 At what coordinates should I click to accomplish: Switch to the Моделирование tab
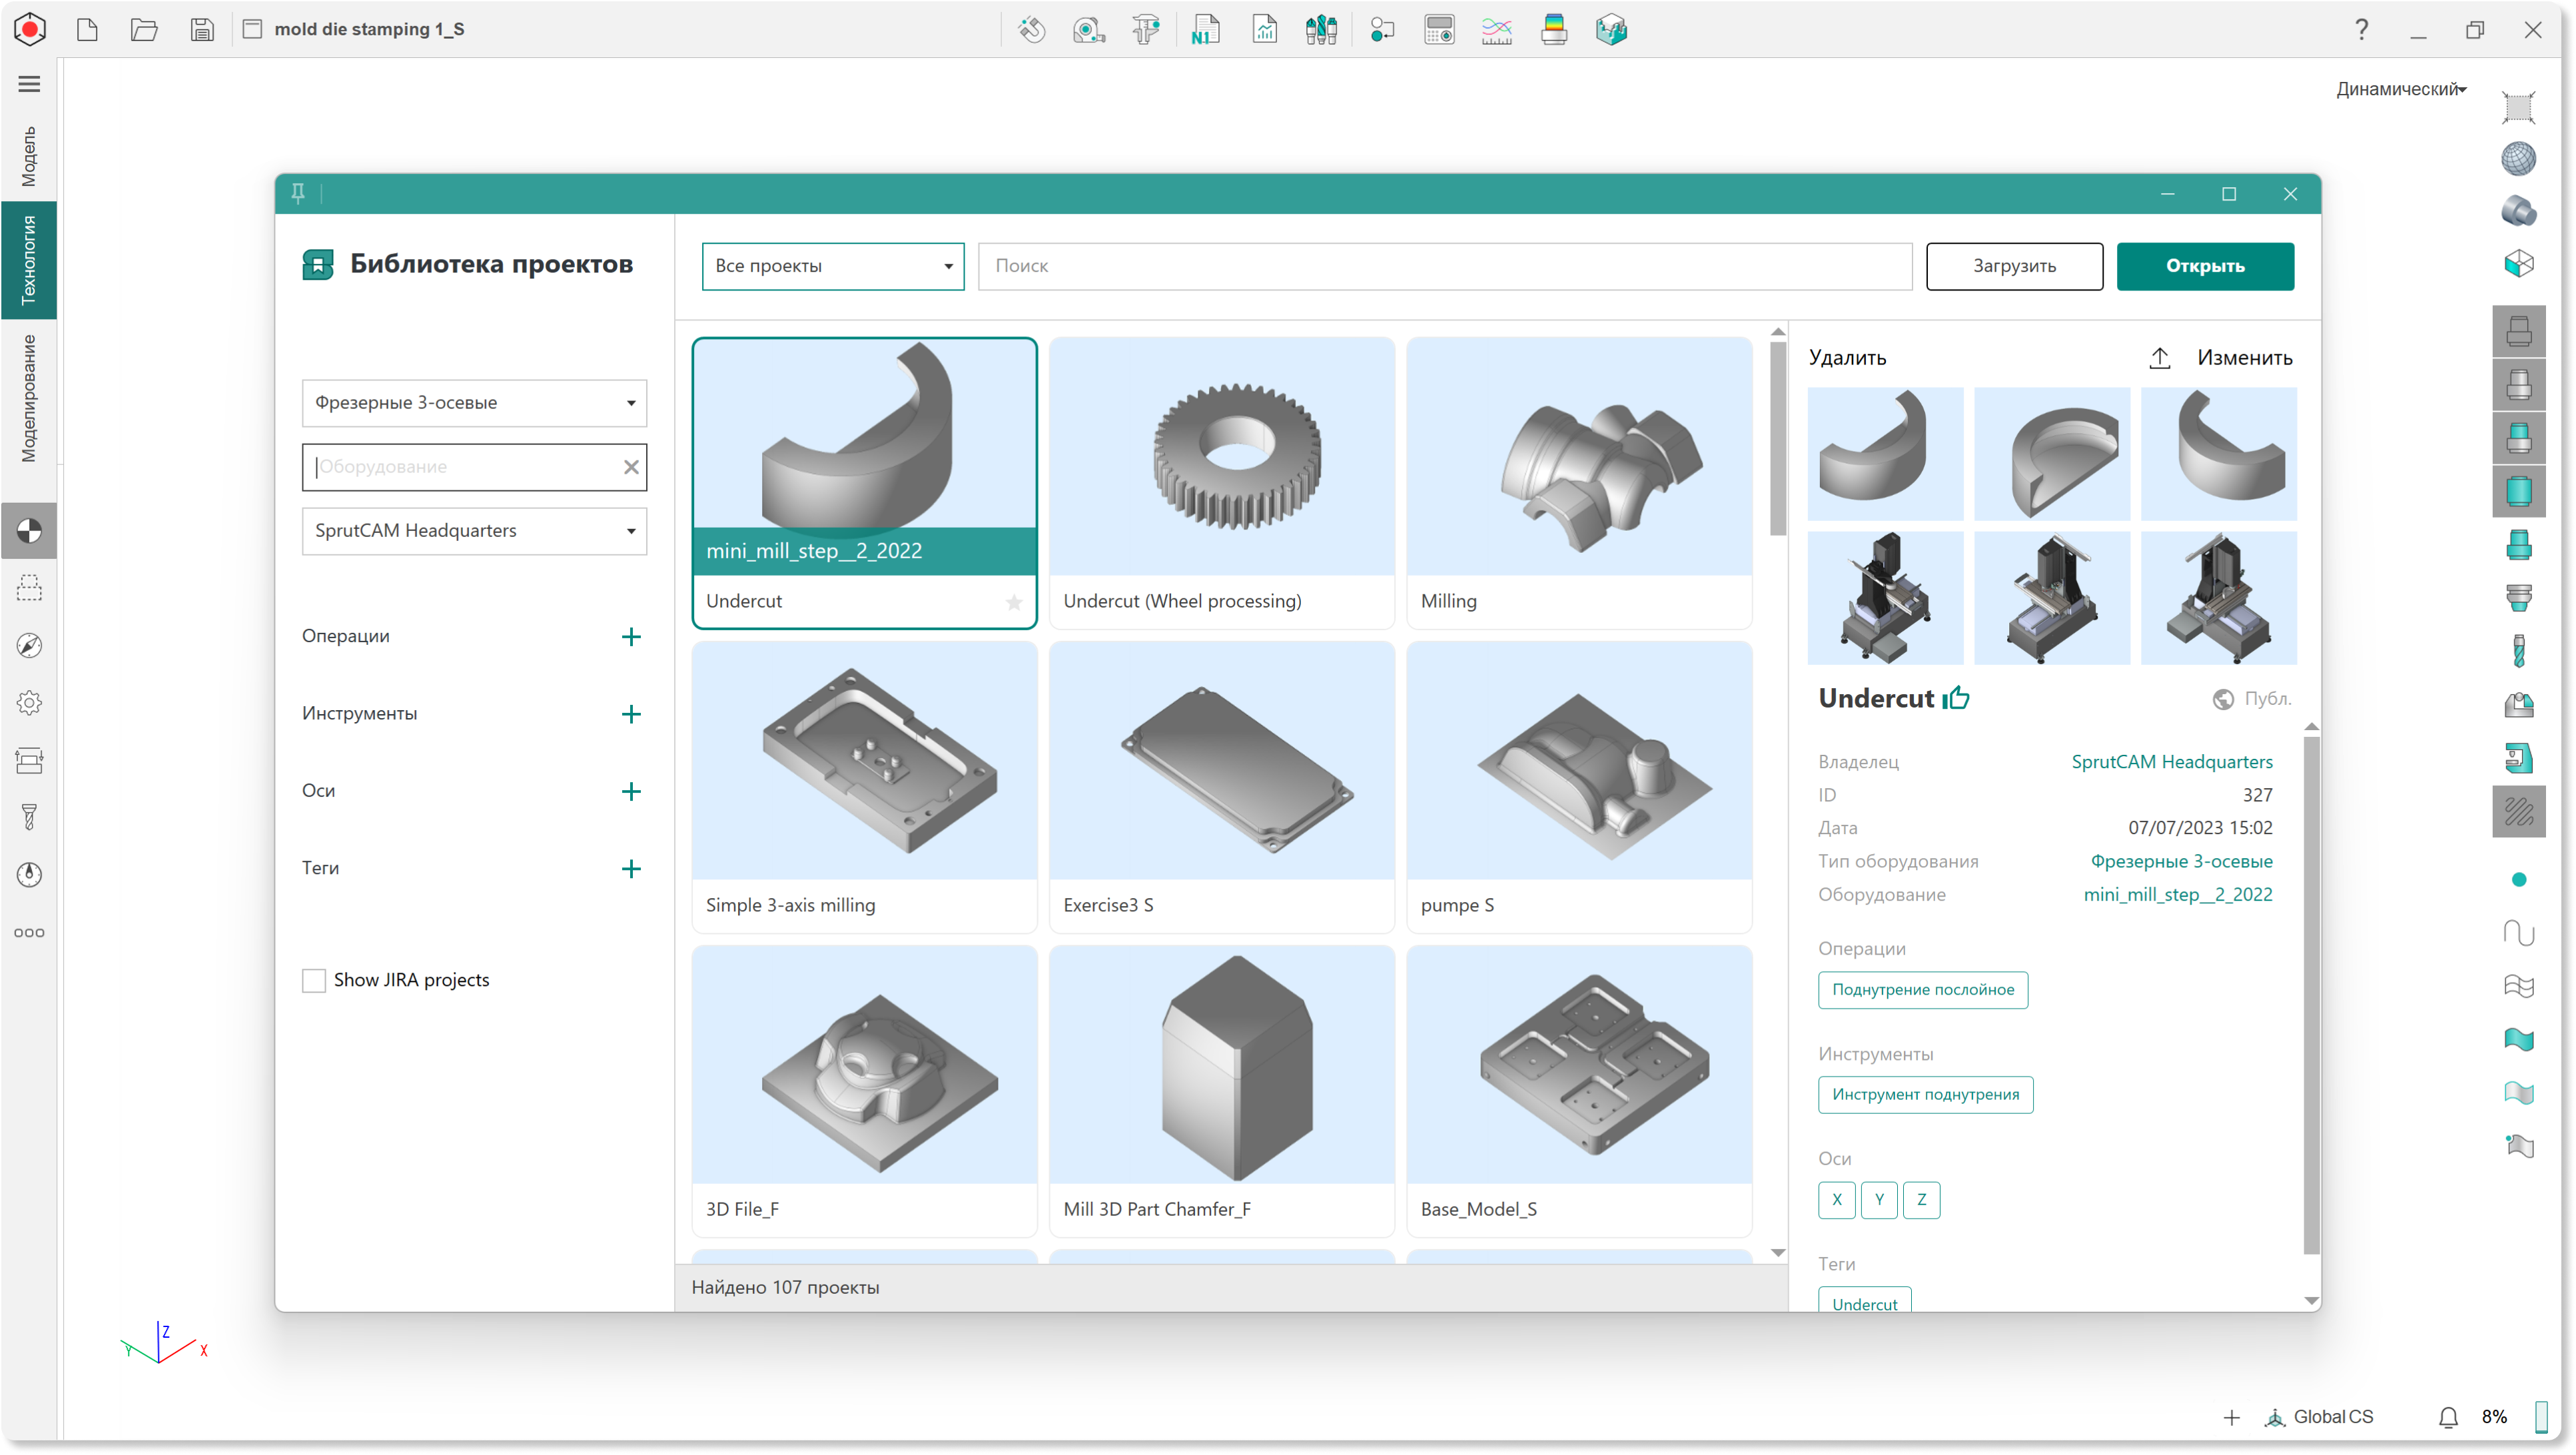(x=29, y=398)
